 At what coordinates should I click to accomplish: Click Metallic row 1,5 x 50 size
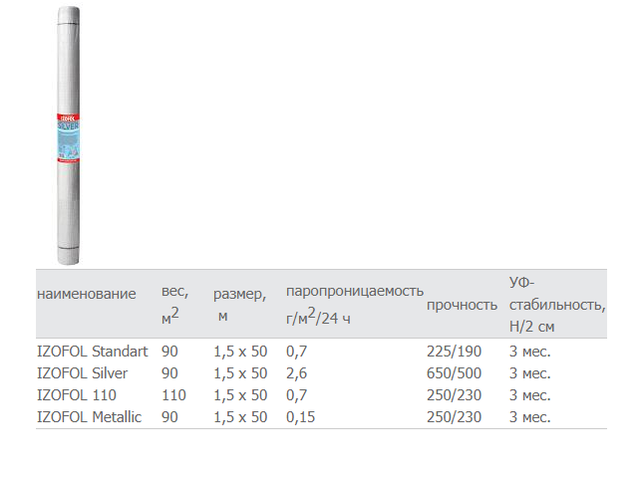[x=240, y=417]
